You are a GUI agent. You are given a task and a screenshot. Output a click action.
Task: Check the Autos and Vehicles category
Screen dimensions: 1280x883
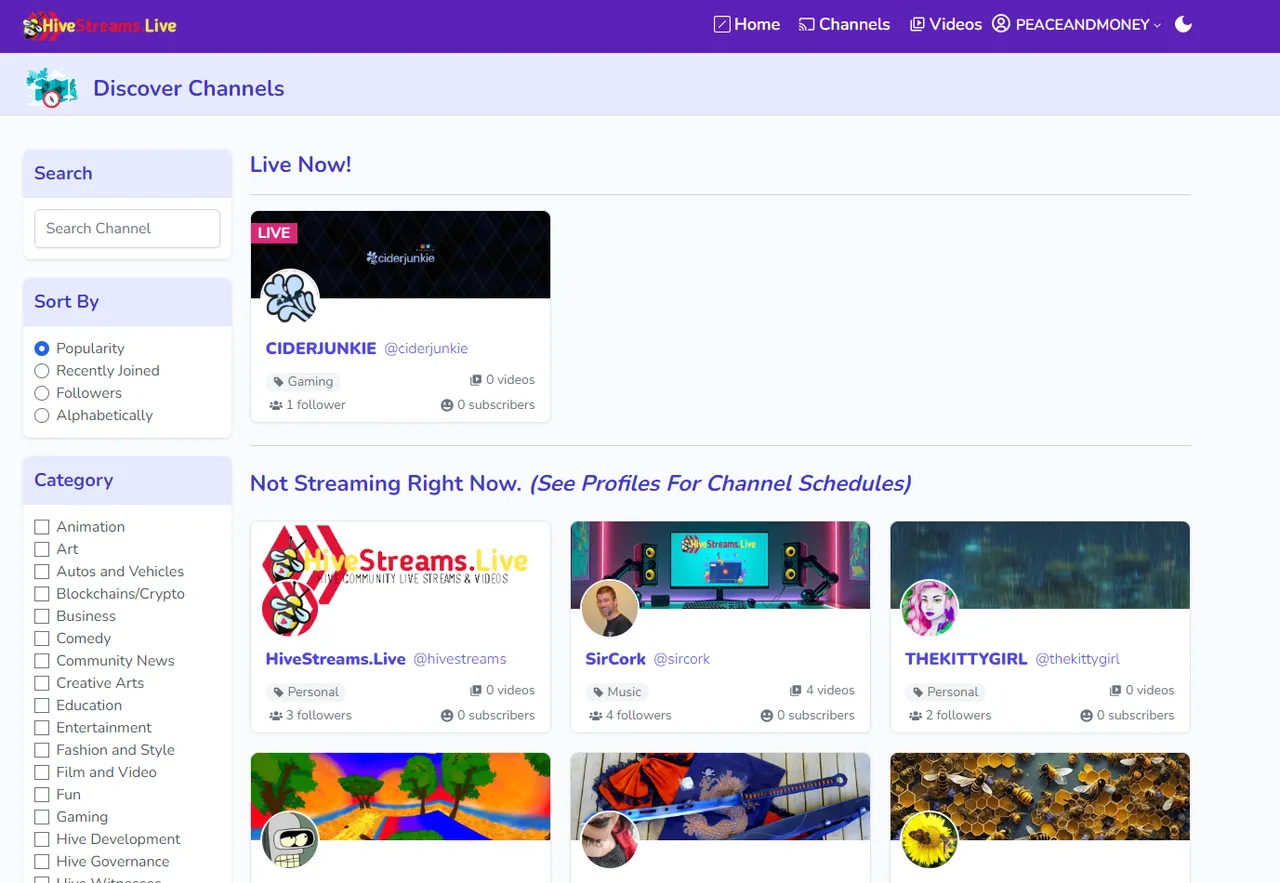(x=42, y=571)
